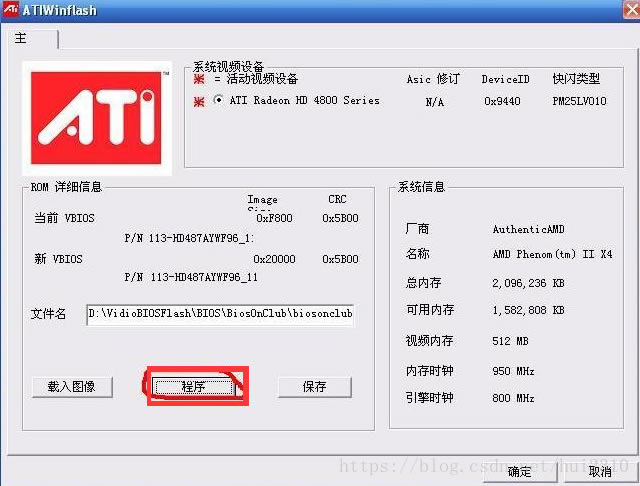Click the large ATI logo image
Screen dimensions: 640x486
(97, 118)
